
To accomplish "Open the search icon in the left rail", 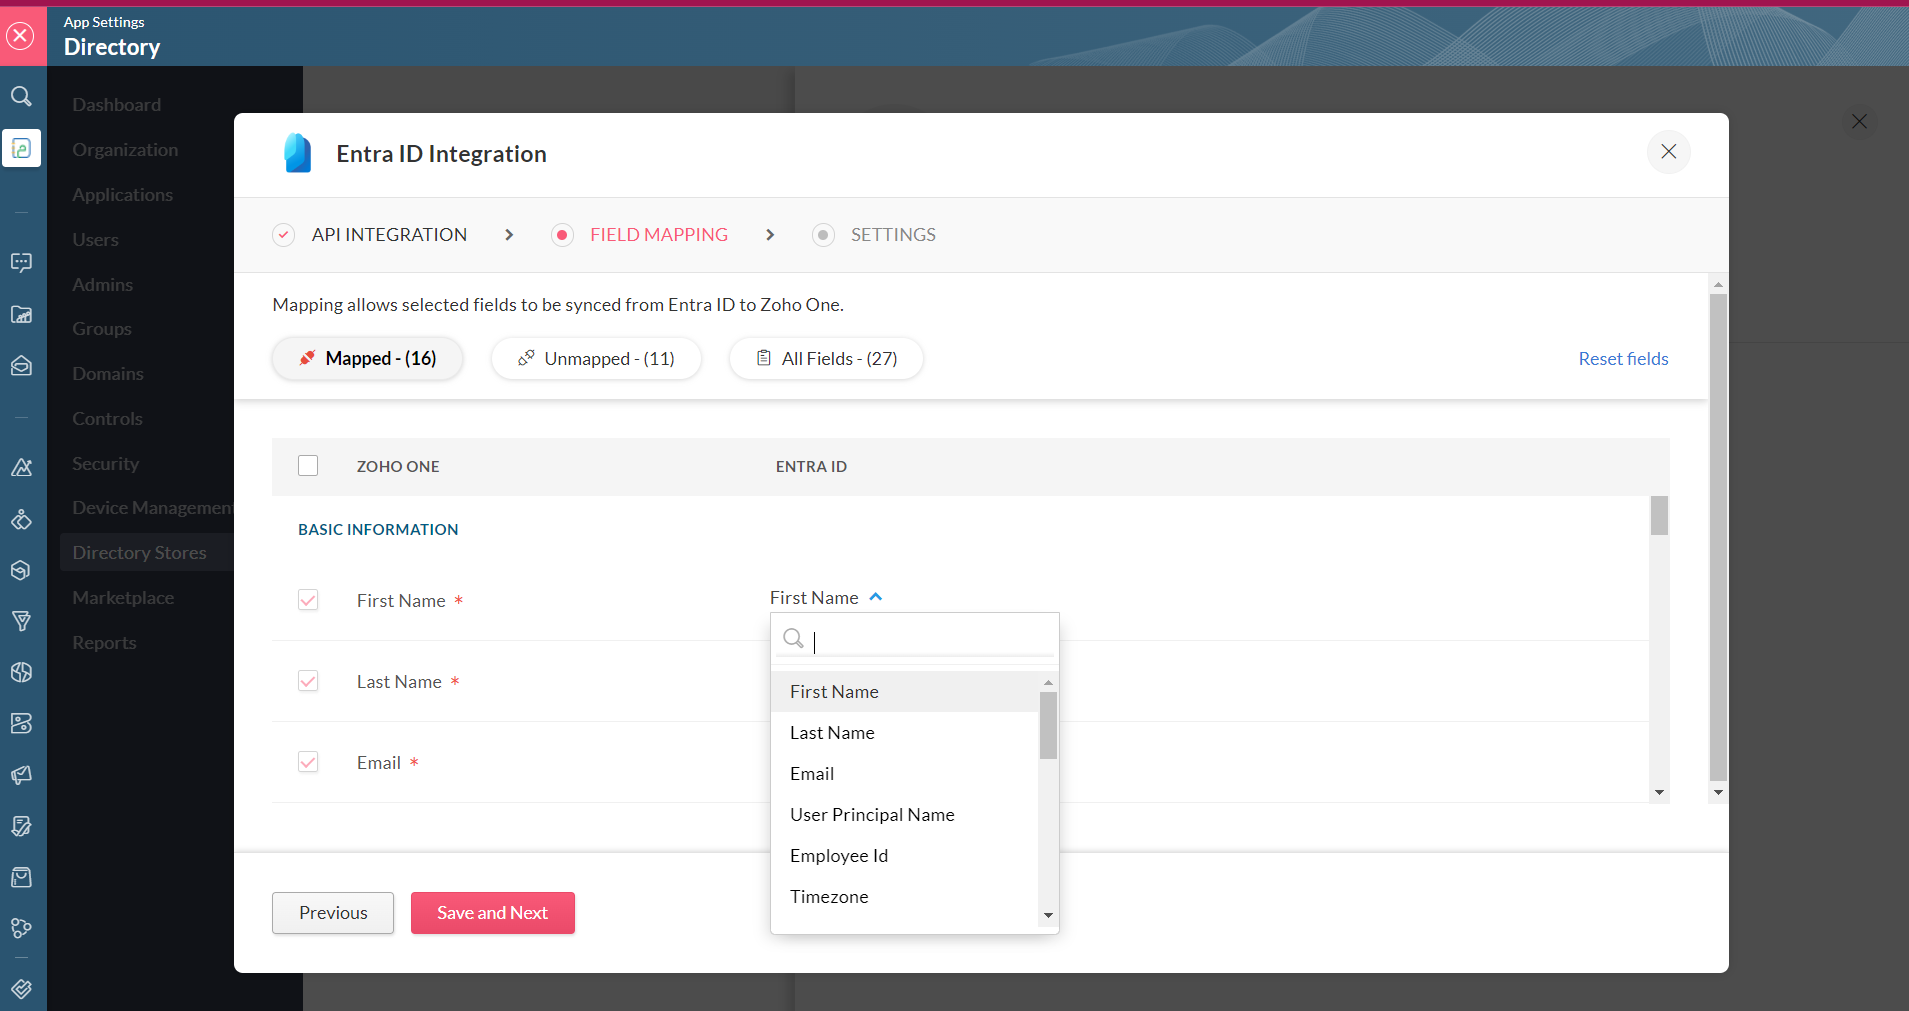I will coord(21,96).
